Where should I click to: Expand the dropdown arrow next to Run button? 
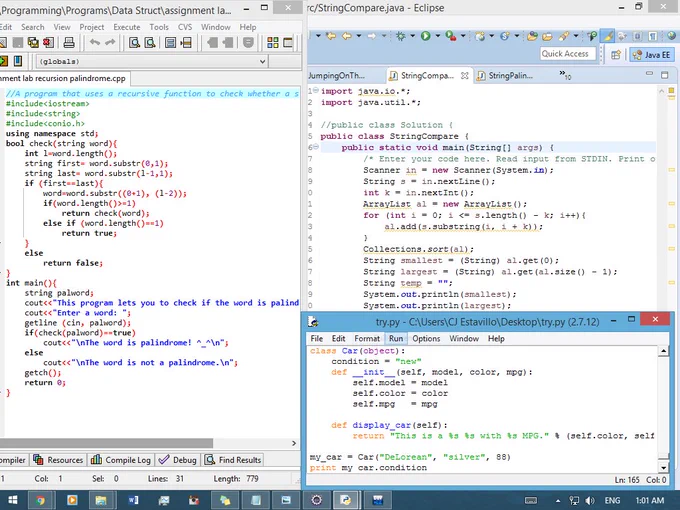point(438,36)
